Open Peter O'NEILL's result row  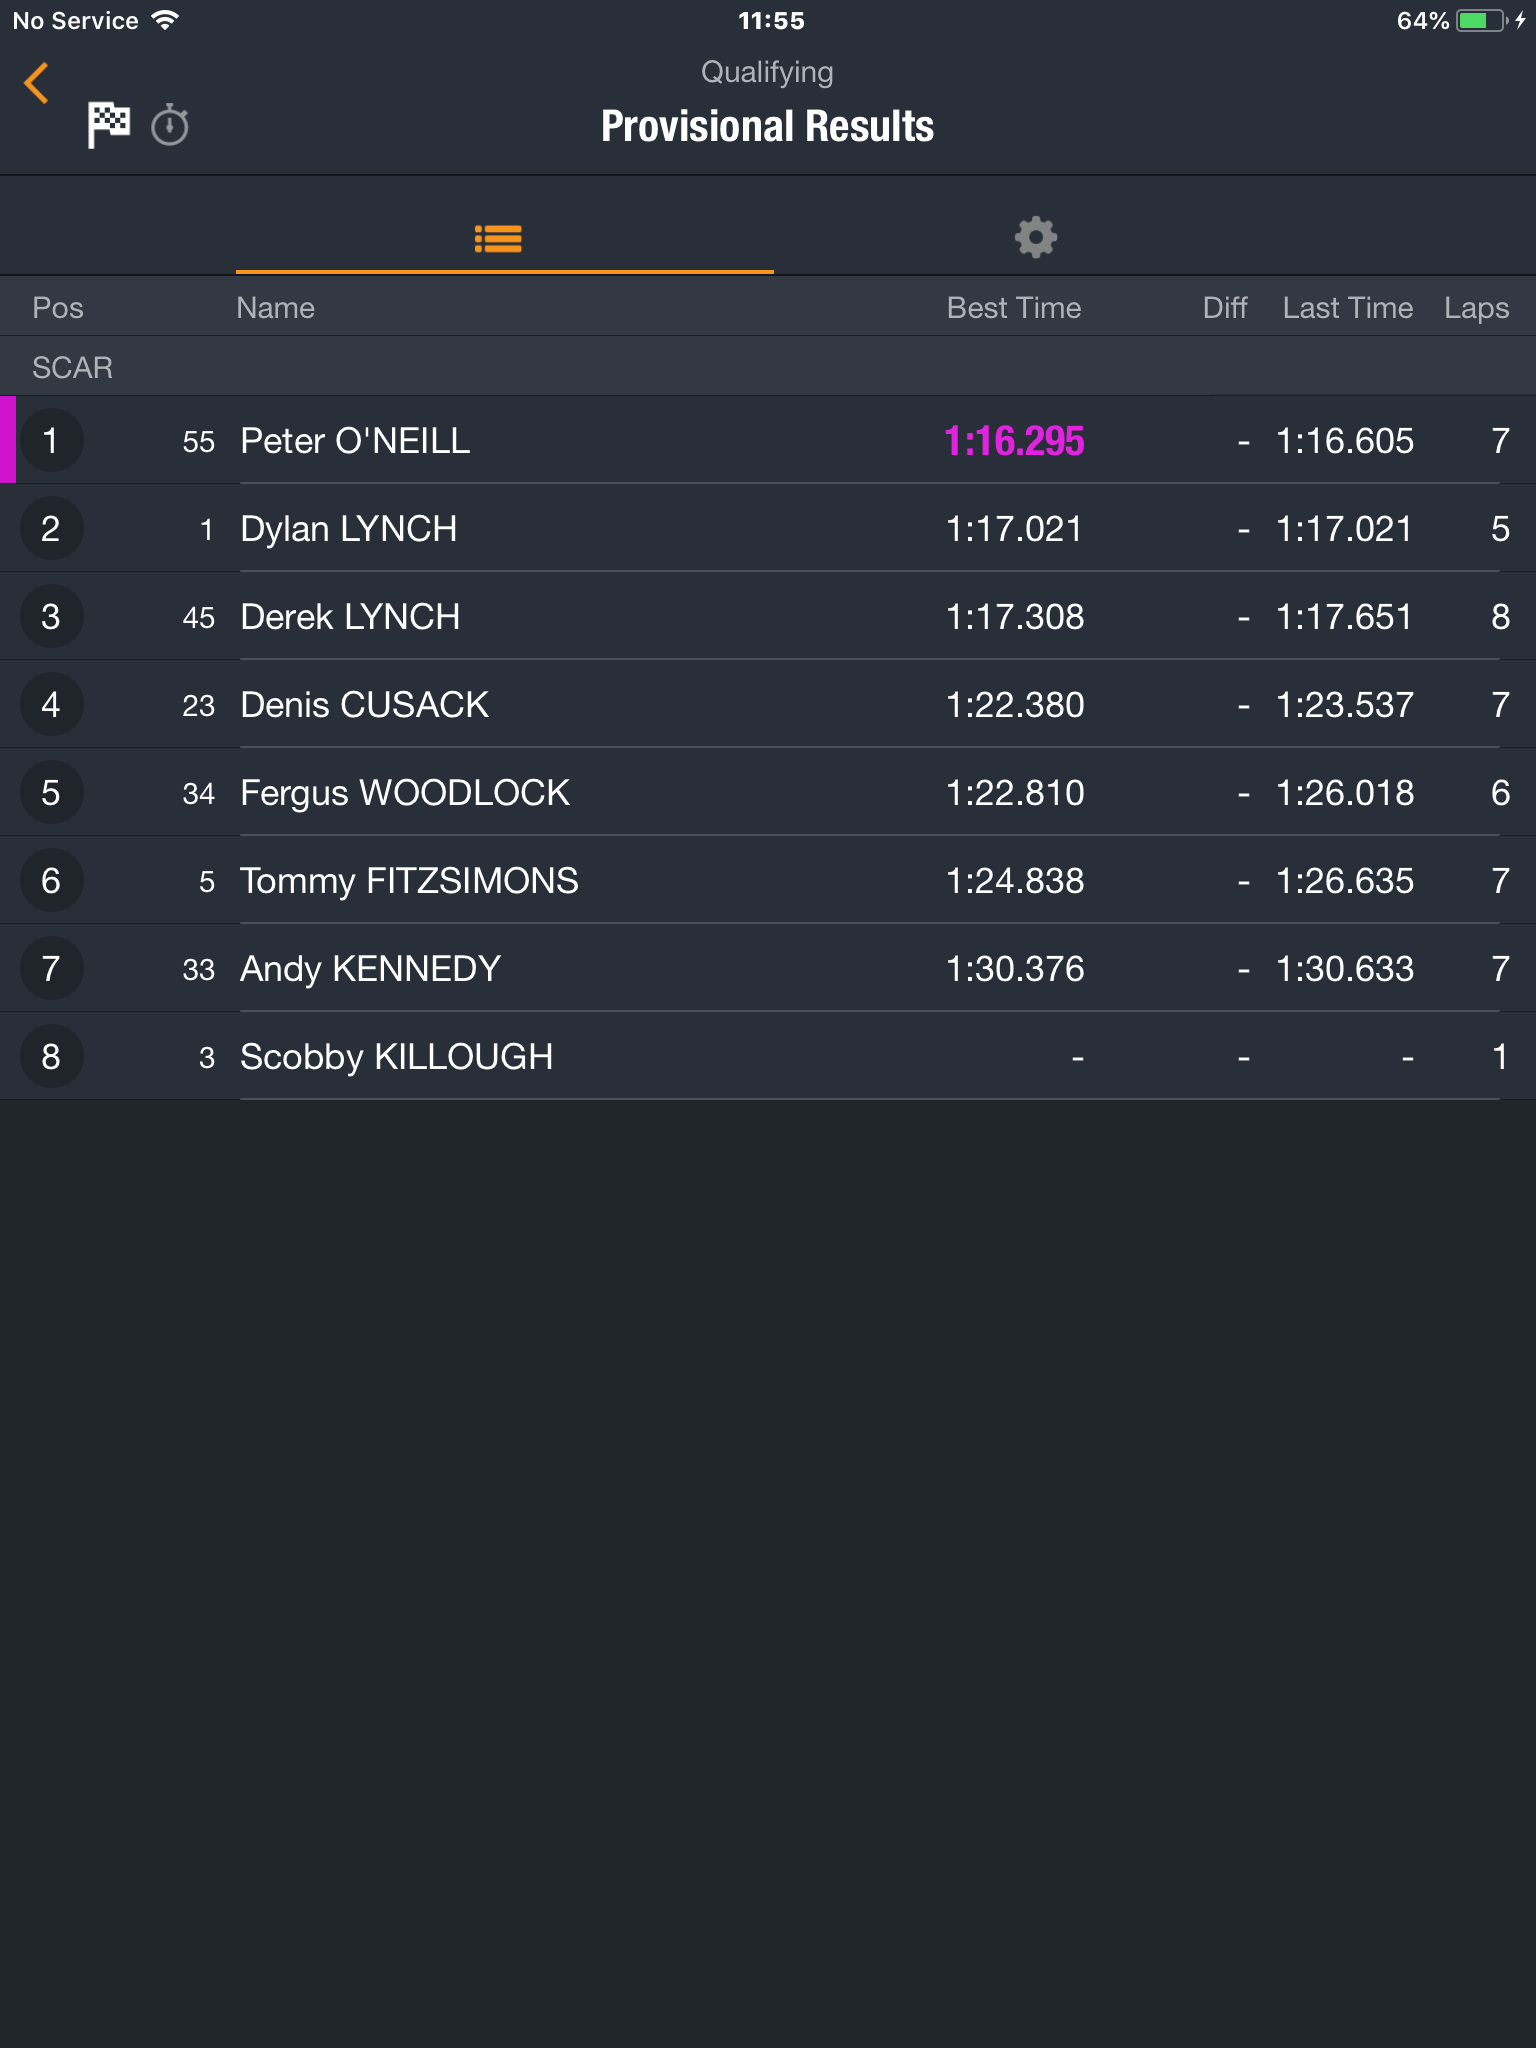pos(768,441)
